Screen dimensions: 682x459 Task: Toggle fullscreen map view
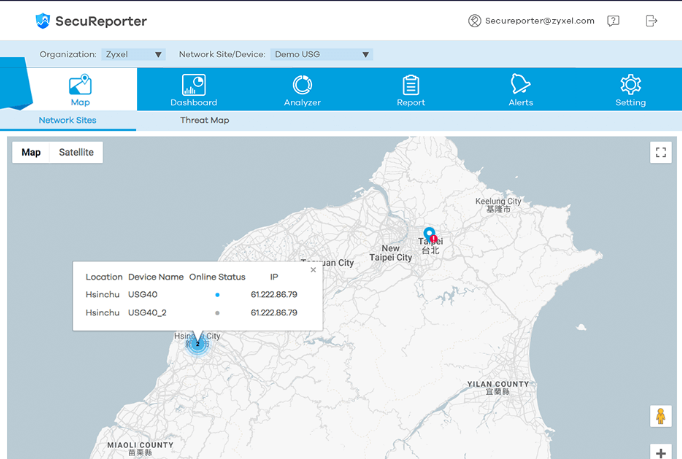coord(661,152)
